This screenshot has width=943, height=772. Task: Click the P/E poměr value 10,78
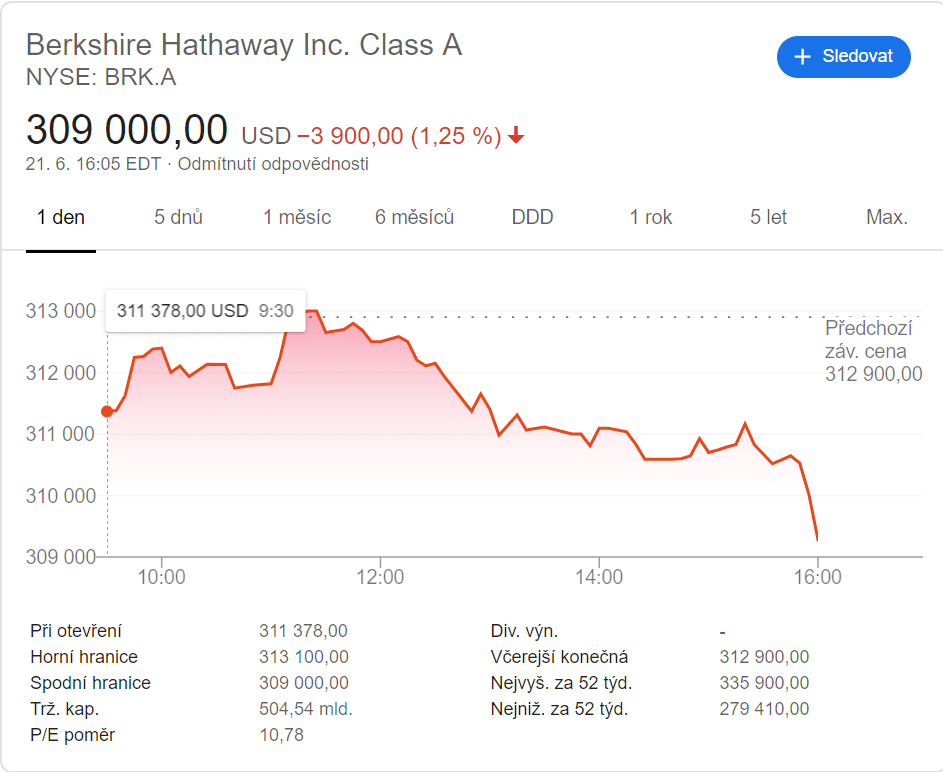click(281, 735)
